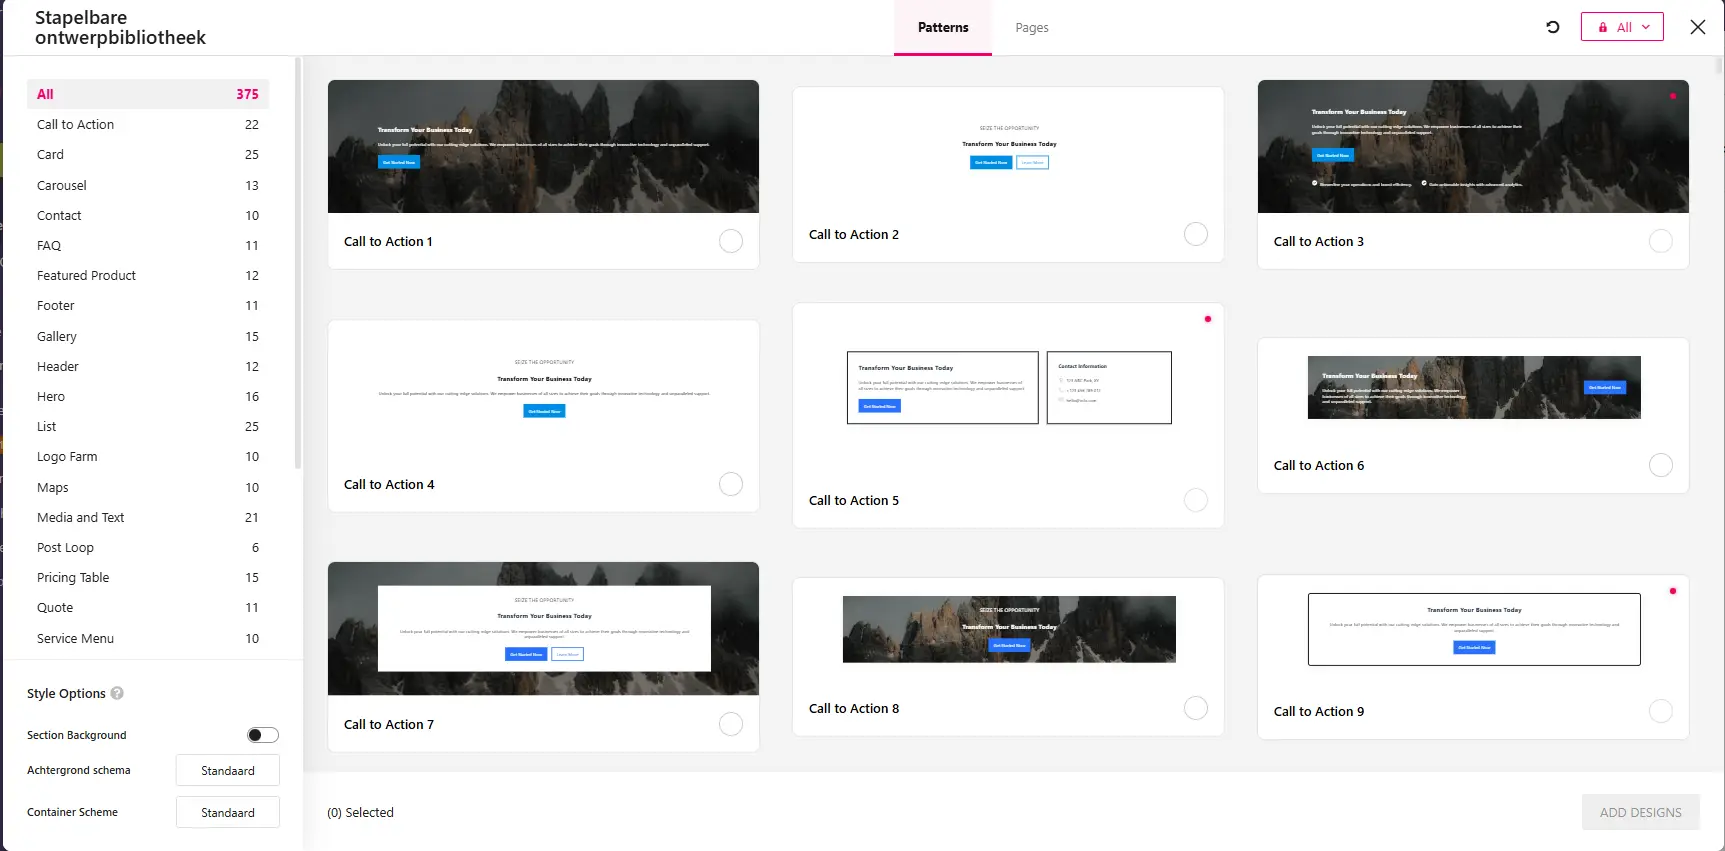Image resolution: width=1725 pixels, height=851 pixels.
Task: Click the Stapelbare ontwerpbibliotheek title
Action: [x=120, y=28]
